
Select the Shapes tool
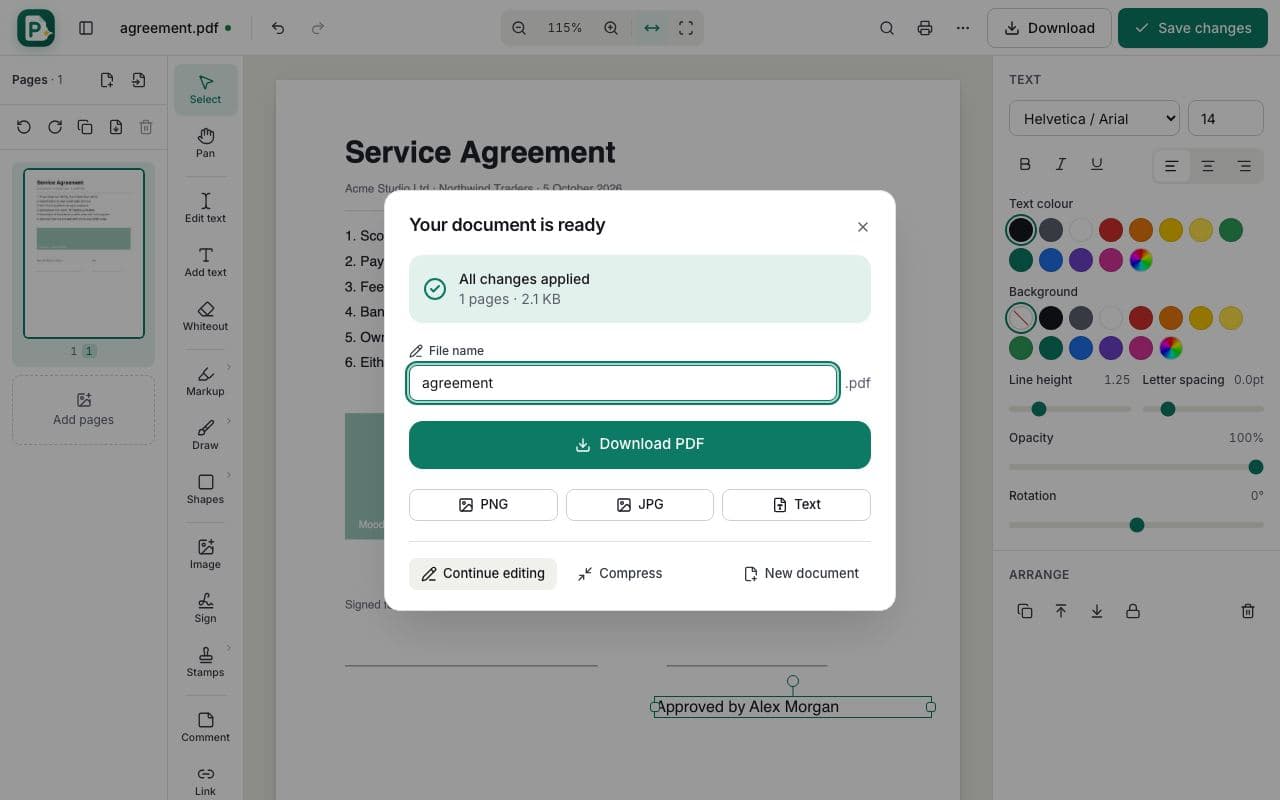pos(205,489)
